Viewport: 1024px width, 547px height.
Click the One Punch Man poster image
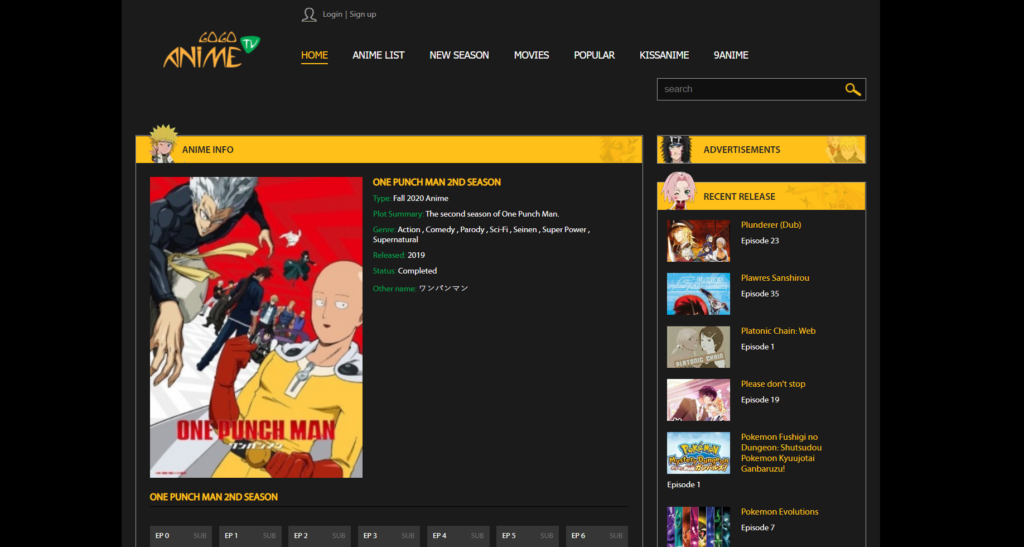tap(256, 327)
